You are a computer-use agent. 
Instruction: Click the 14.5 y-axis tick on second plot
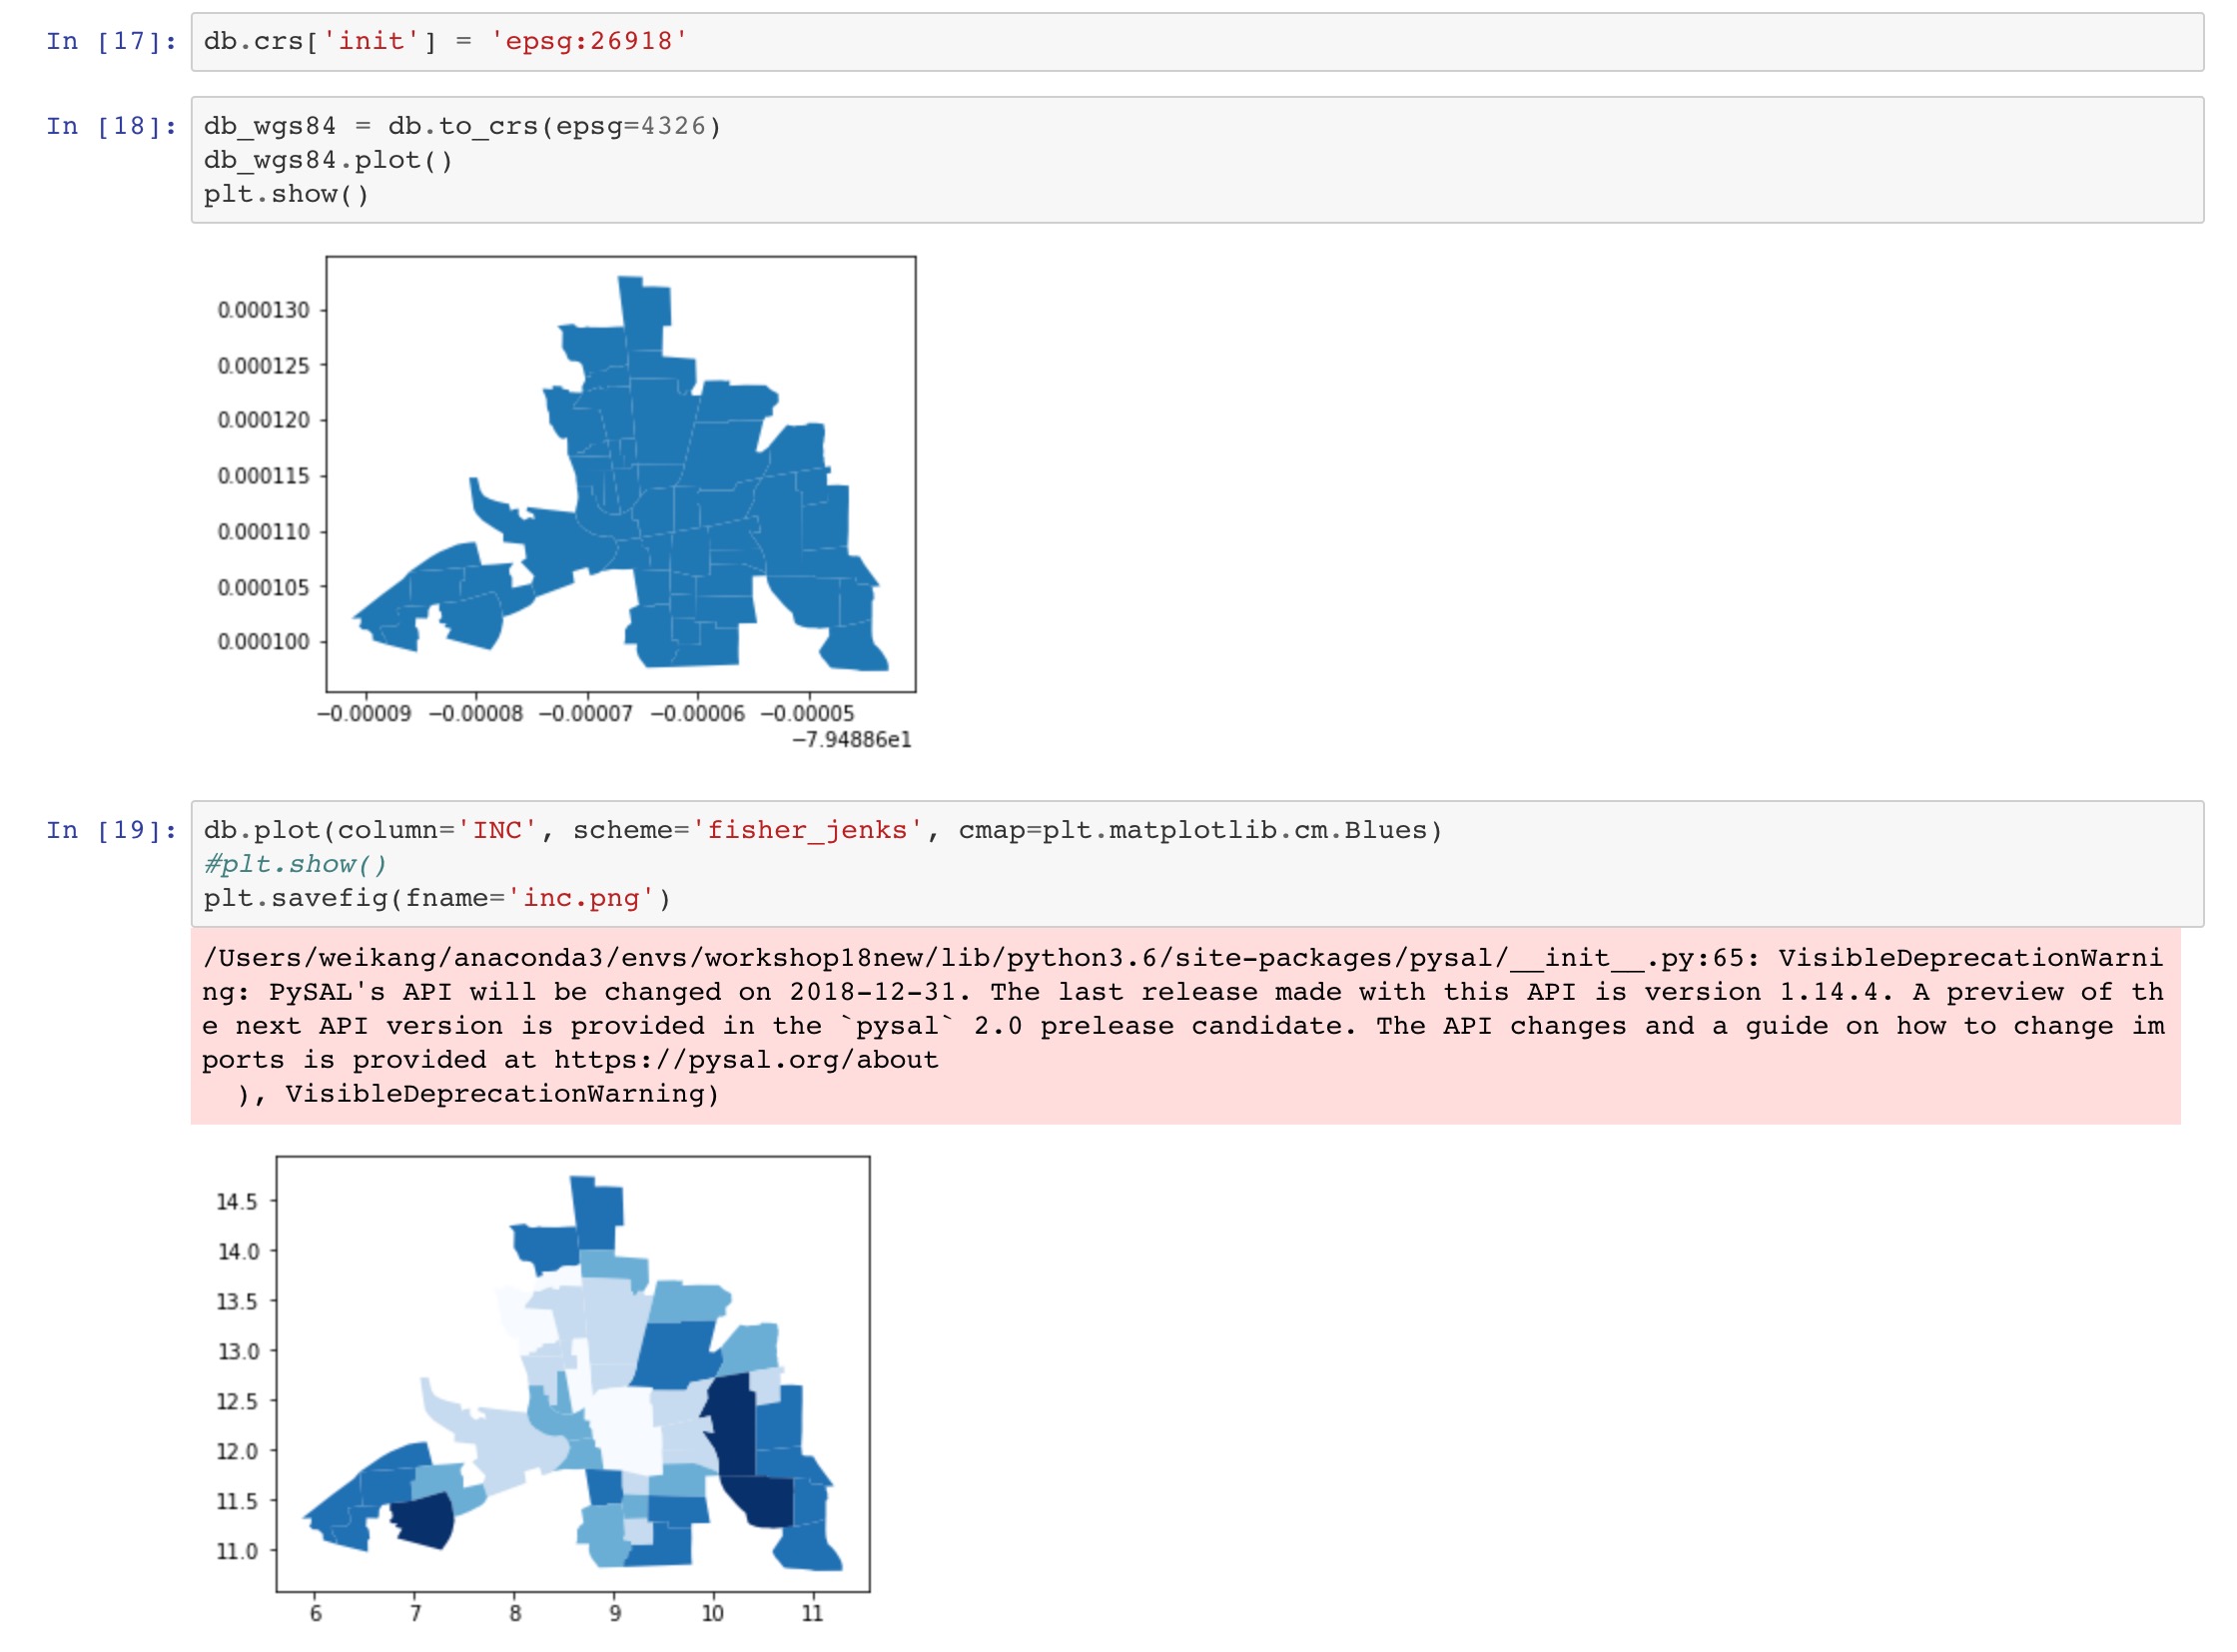pos(237,1203)
